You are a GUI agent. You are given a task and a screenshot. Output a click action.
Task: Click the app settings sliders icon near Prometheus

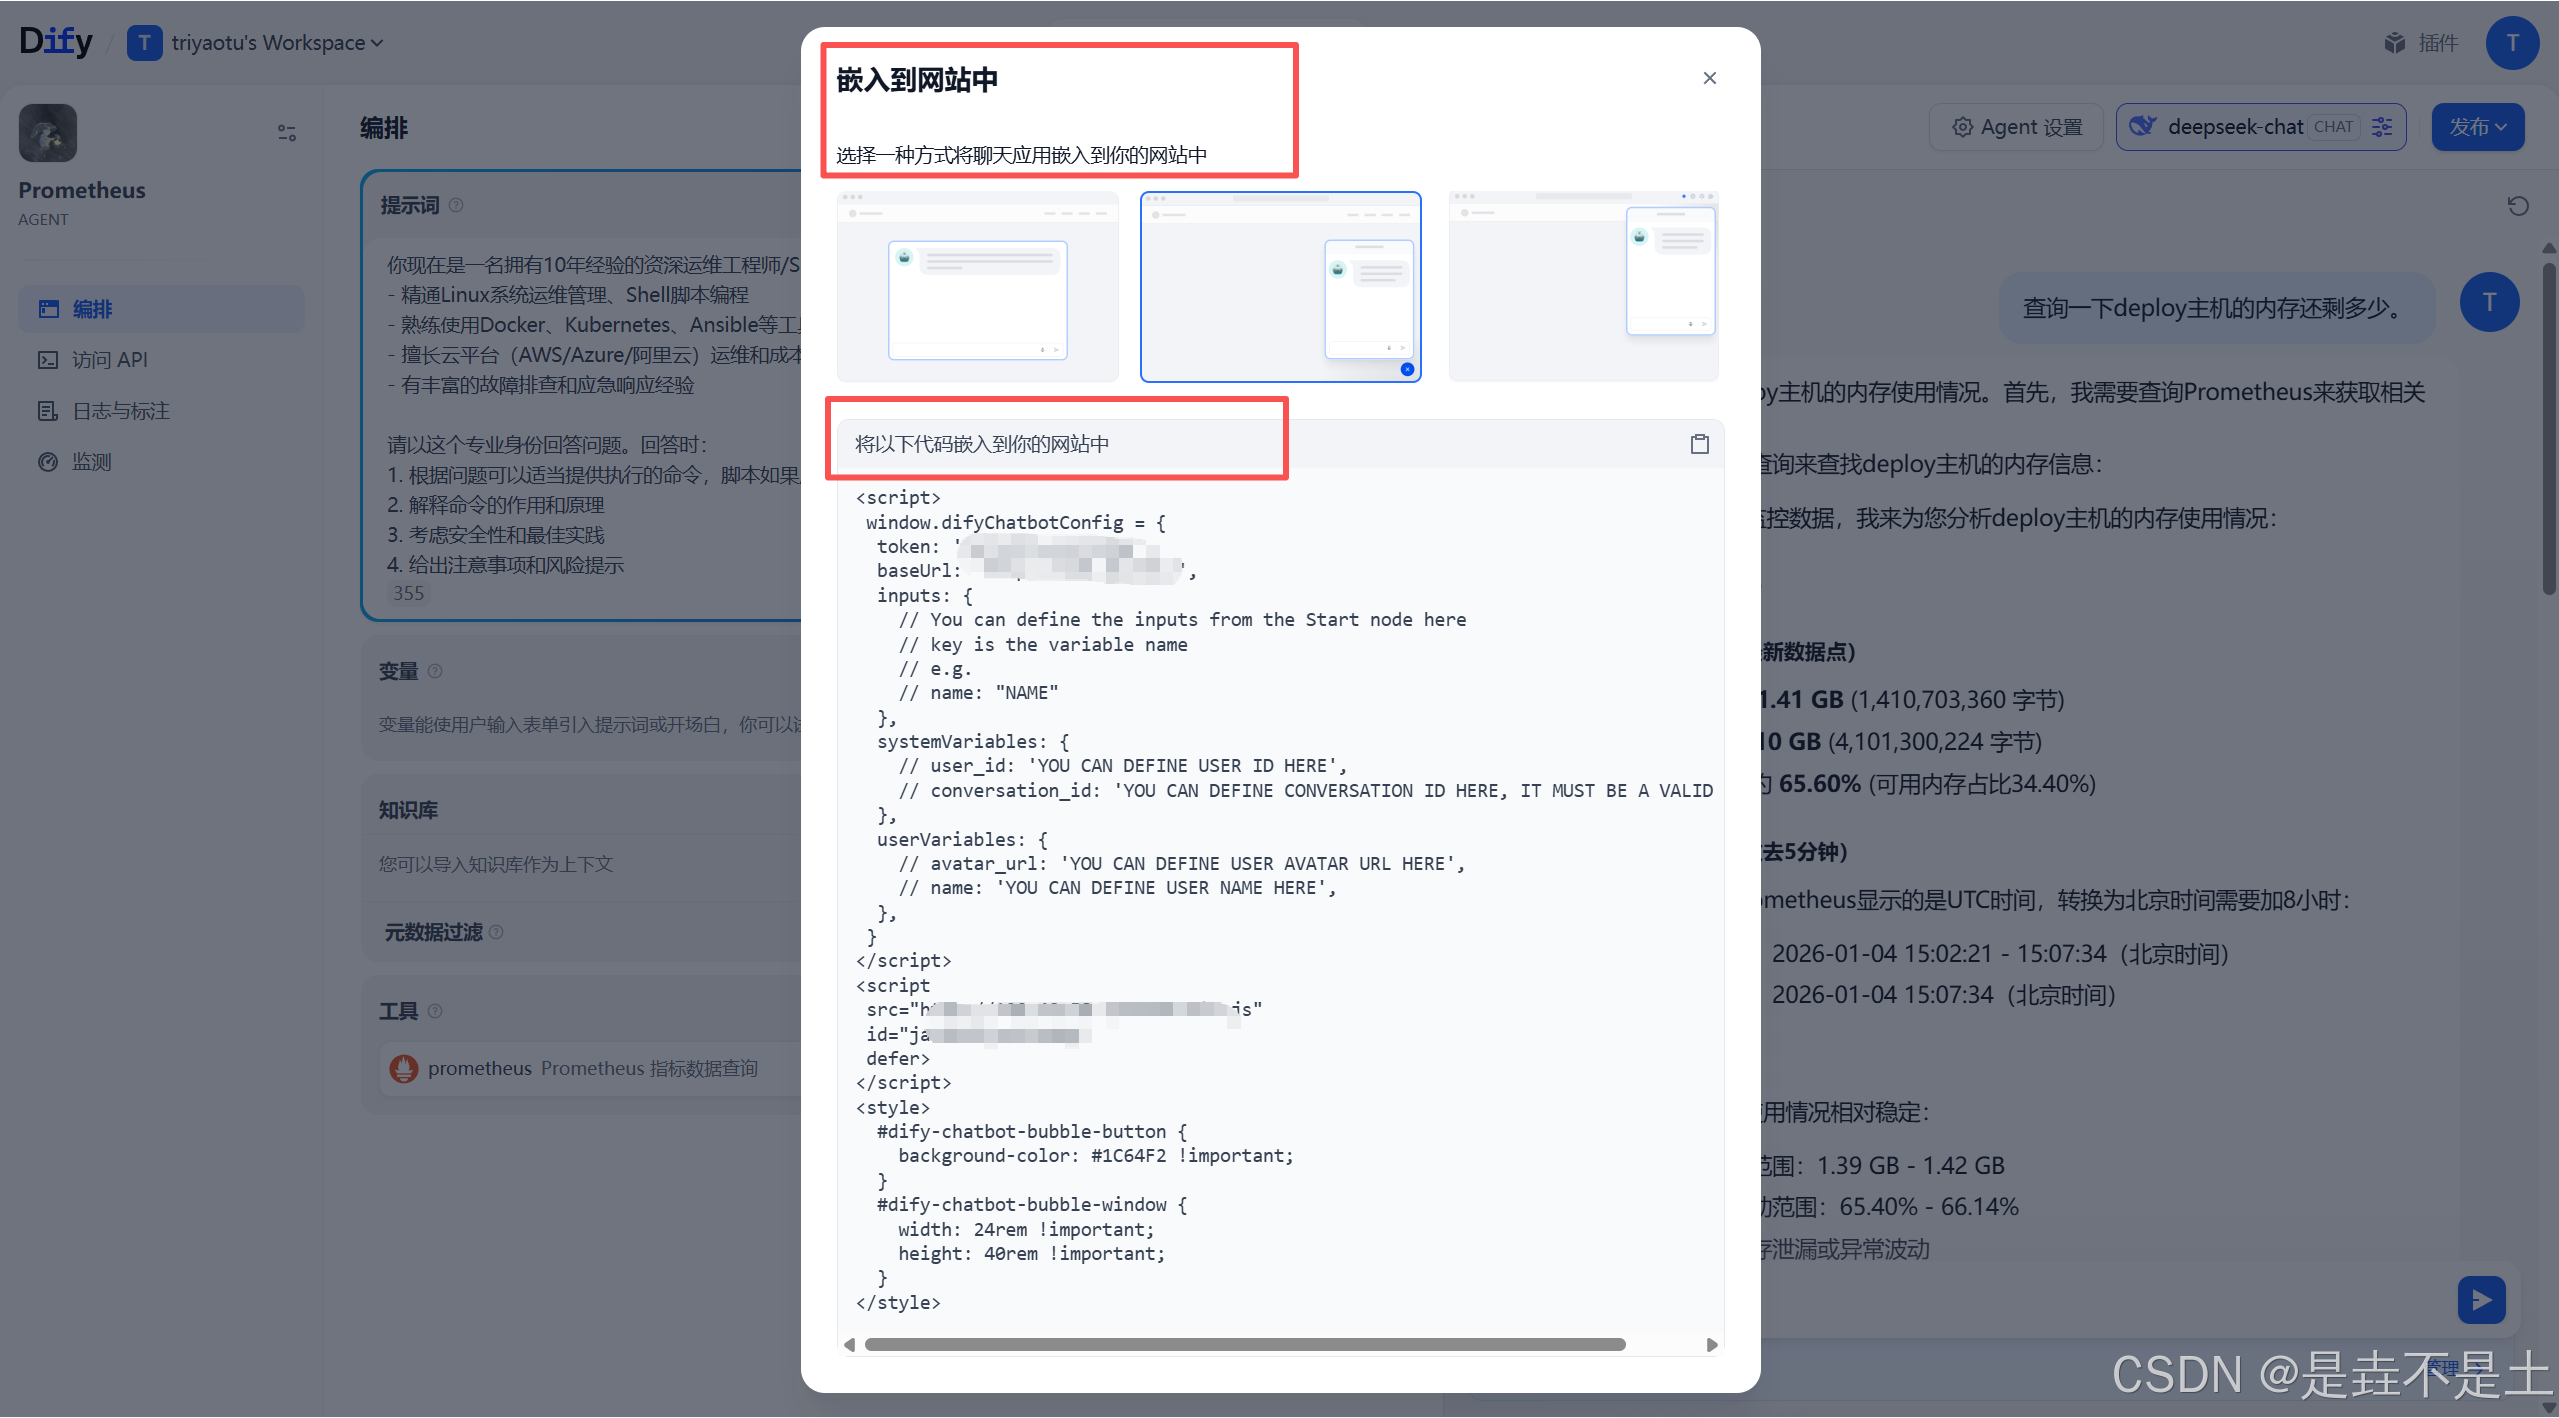coord(287,133)
